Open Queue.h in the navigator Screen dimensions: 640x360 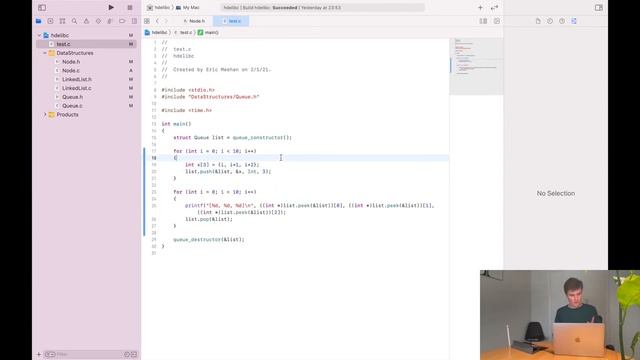[72, 97]
